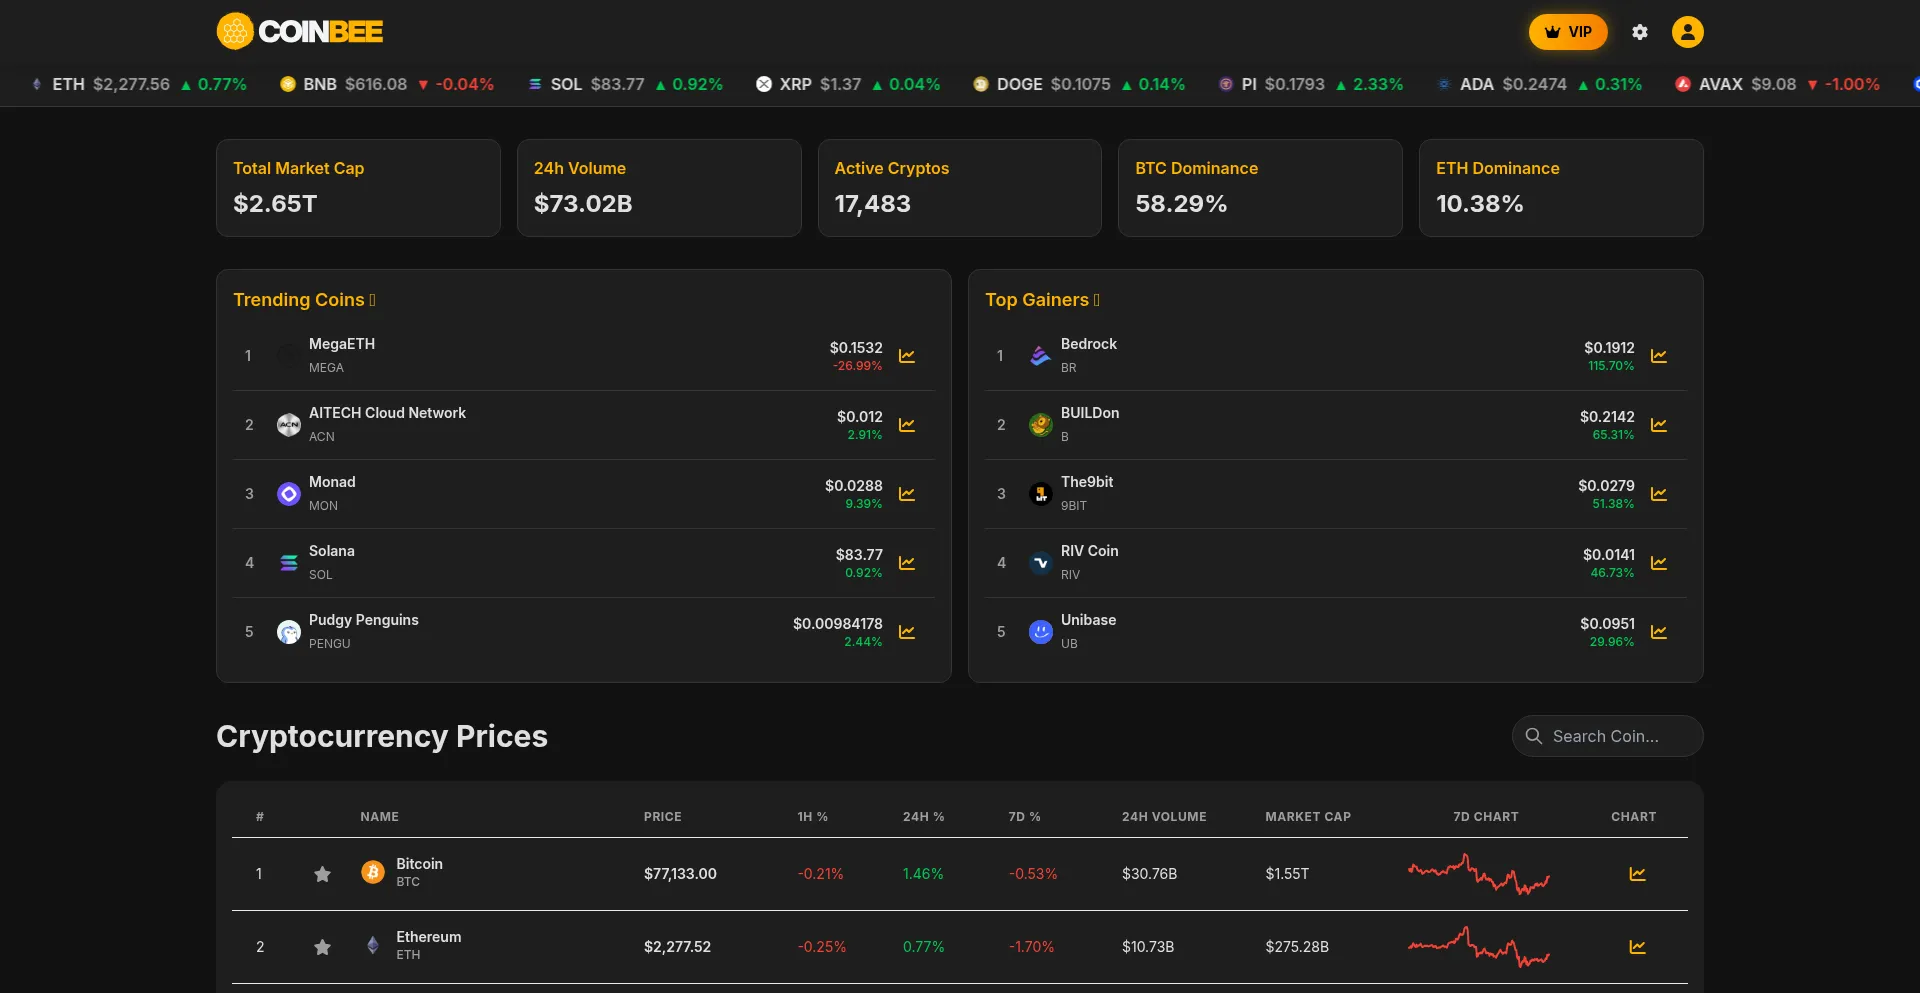
Task: Open the ETH ticker item
Action: pyautogui.click(x=139, y=84)
